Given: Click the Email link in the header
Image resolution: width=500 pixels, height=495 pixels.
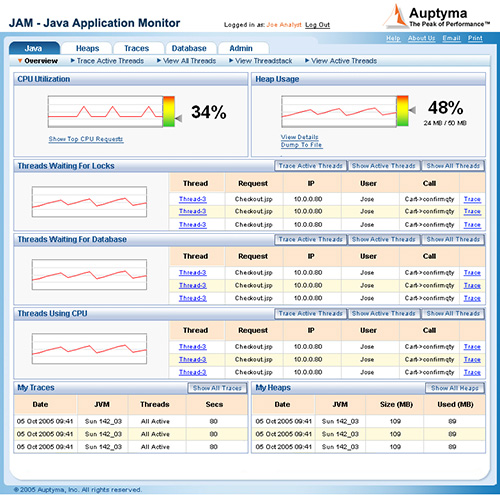Looking at the screenshot, I should [x=451, y=38].
